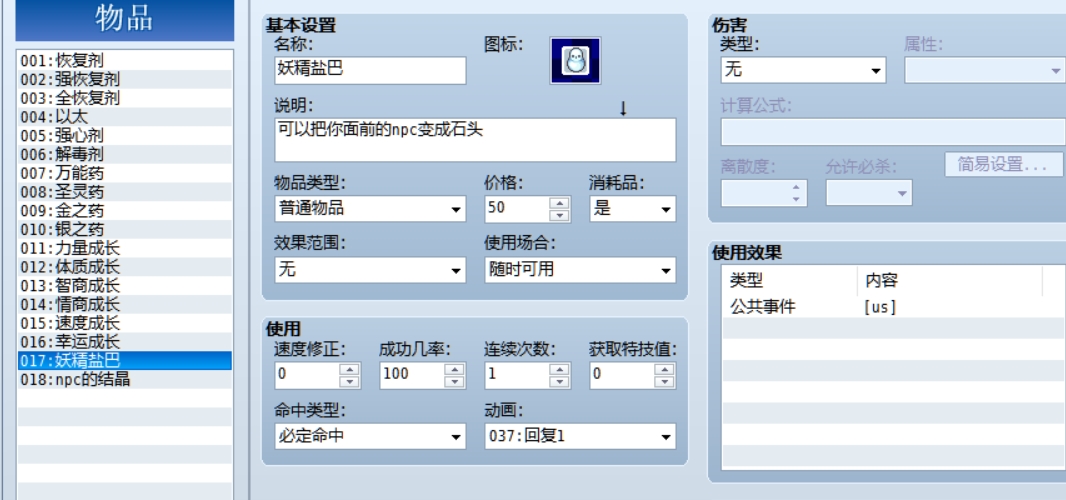Viewport: 1066px width, 500px height.
Task: Decrease 连续次数 with the down arrow
Action: pyautogui.click(x=559, y=382)
